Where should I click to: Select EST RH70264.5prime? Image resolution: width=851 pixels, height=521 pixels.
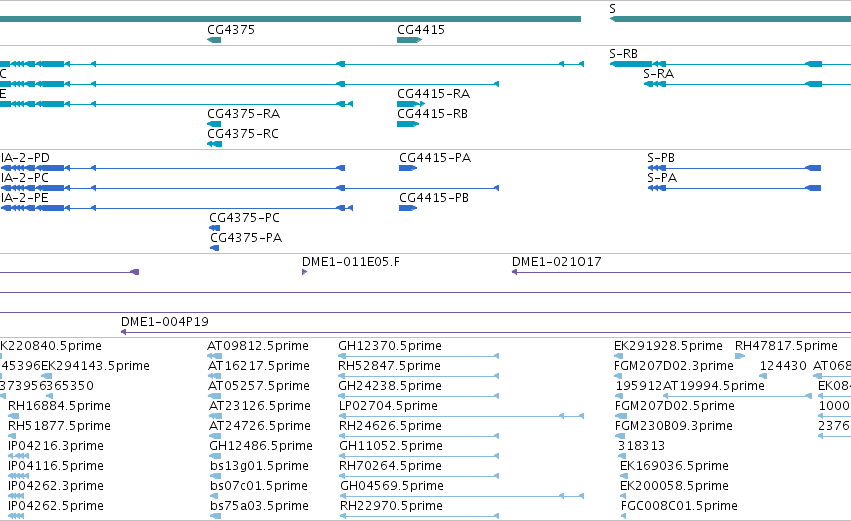tap(391, 466)
